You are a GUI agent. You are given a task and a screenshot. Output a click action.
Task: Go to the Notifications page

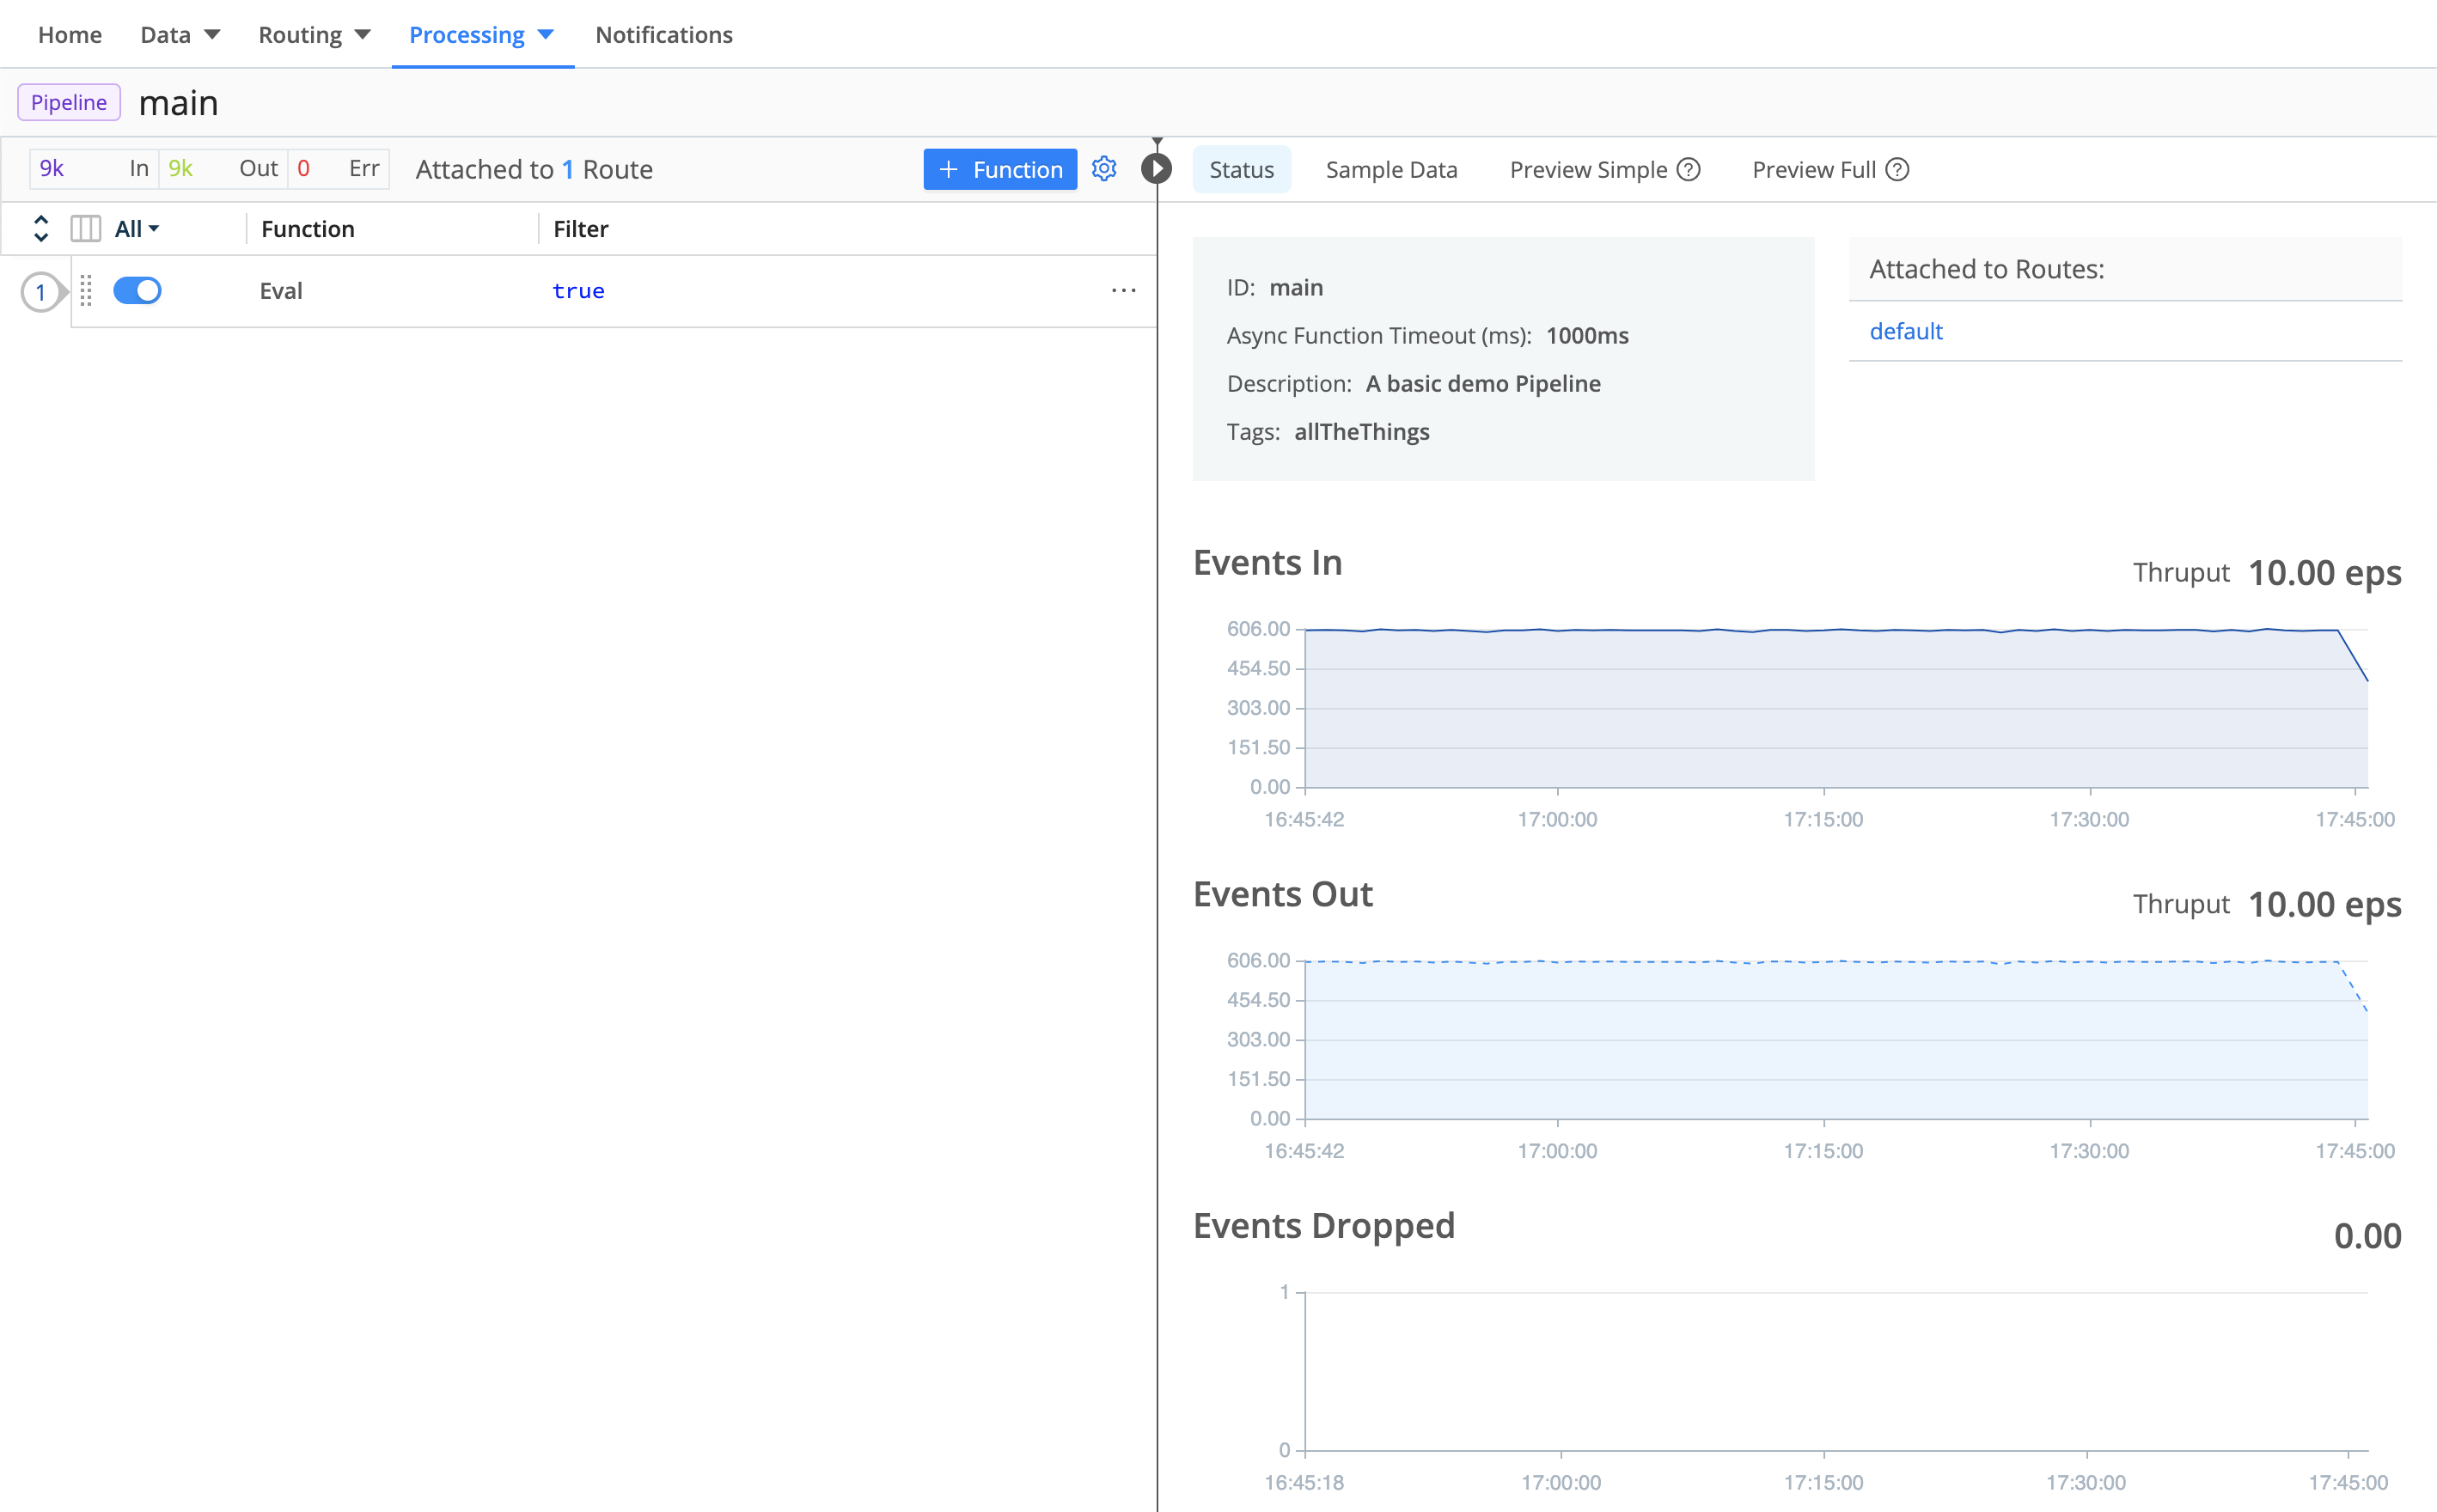pyautogui.click(x=664, y=34)
